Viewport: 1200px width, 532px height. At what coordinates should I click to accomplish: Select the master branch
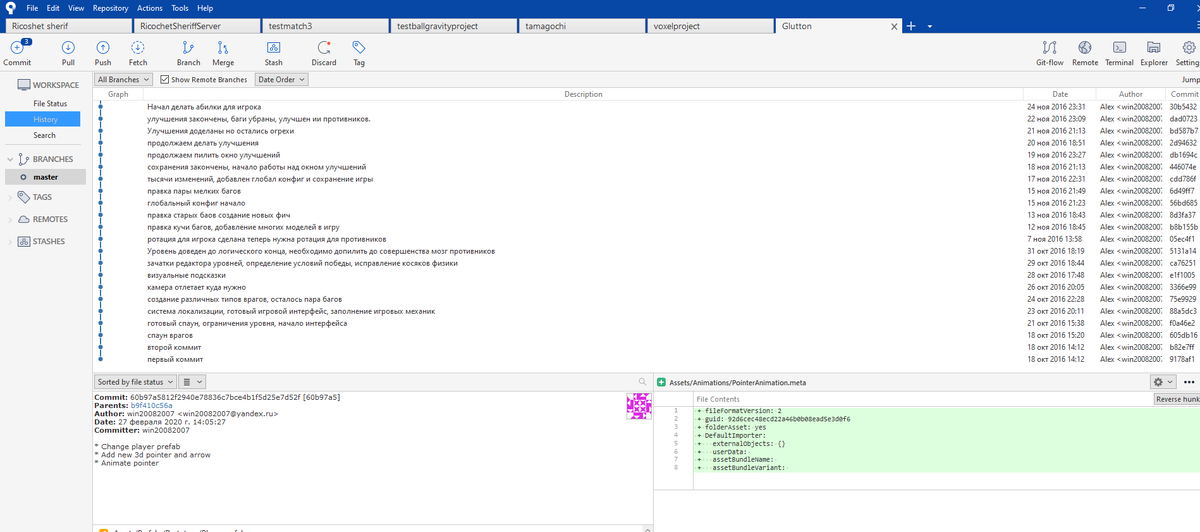click(x=45, y=177)
